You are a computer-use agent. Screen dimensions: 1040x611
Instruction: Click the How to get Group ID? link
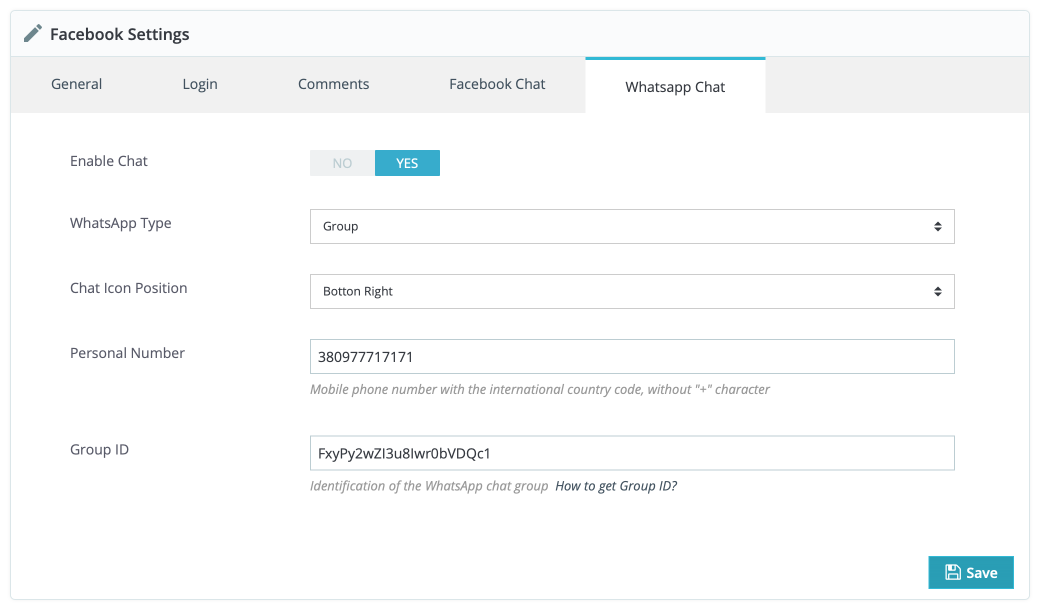[x=616, y=486]
